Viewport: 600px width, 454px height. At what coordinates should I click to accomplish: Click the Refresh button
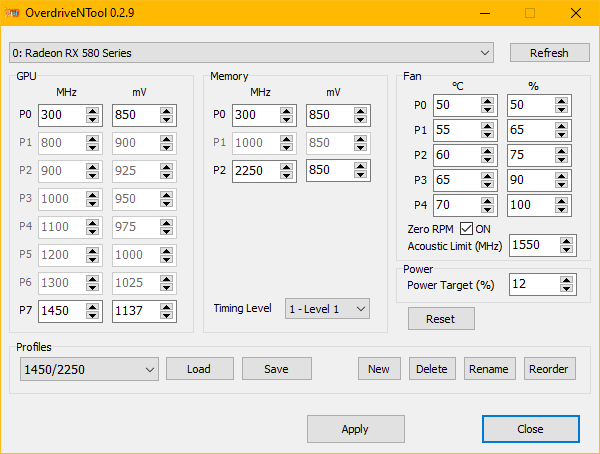tap(549, 53)
